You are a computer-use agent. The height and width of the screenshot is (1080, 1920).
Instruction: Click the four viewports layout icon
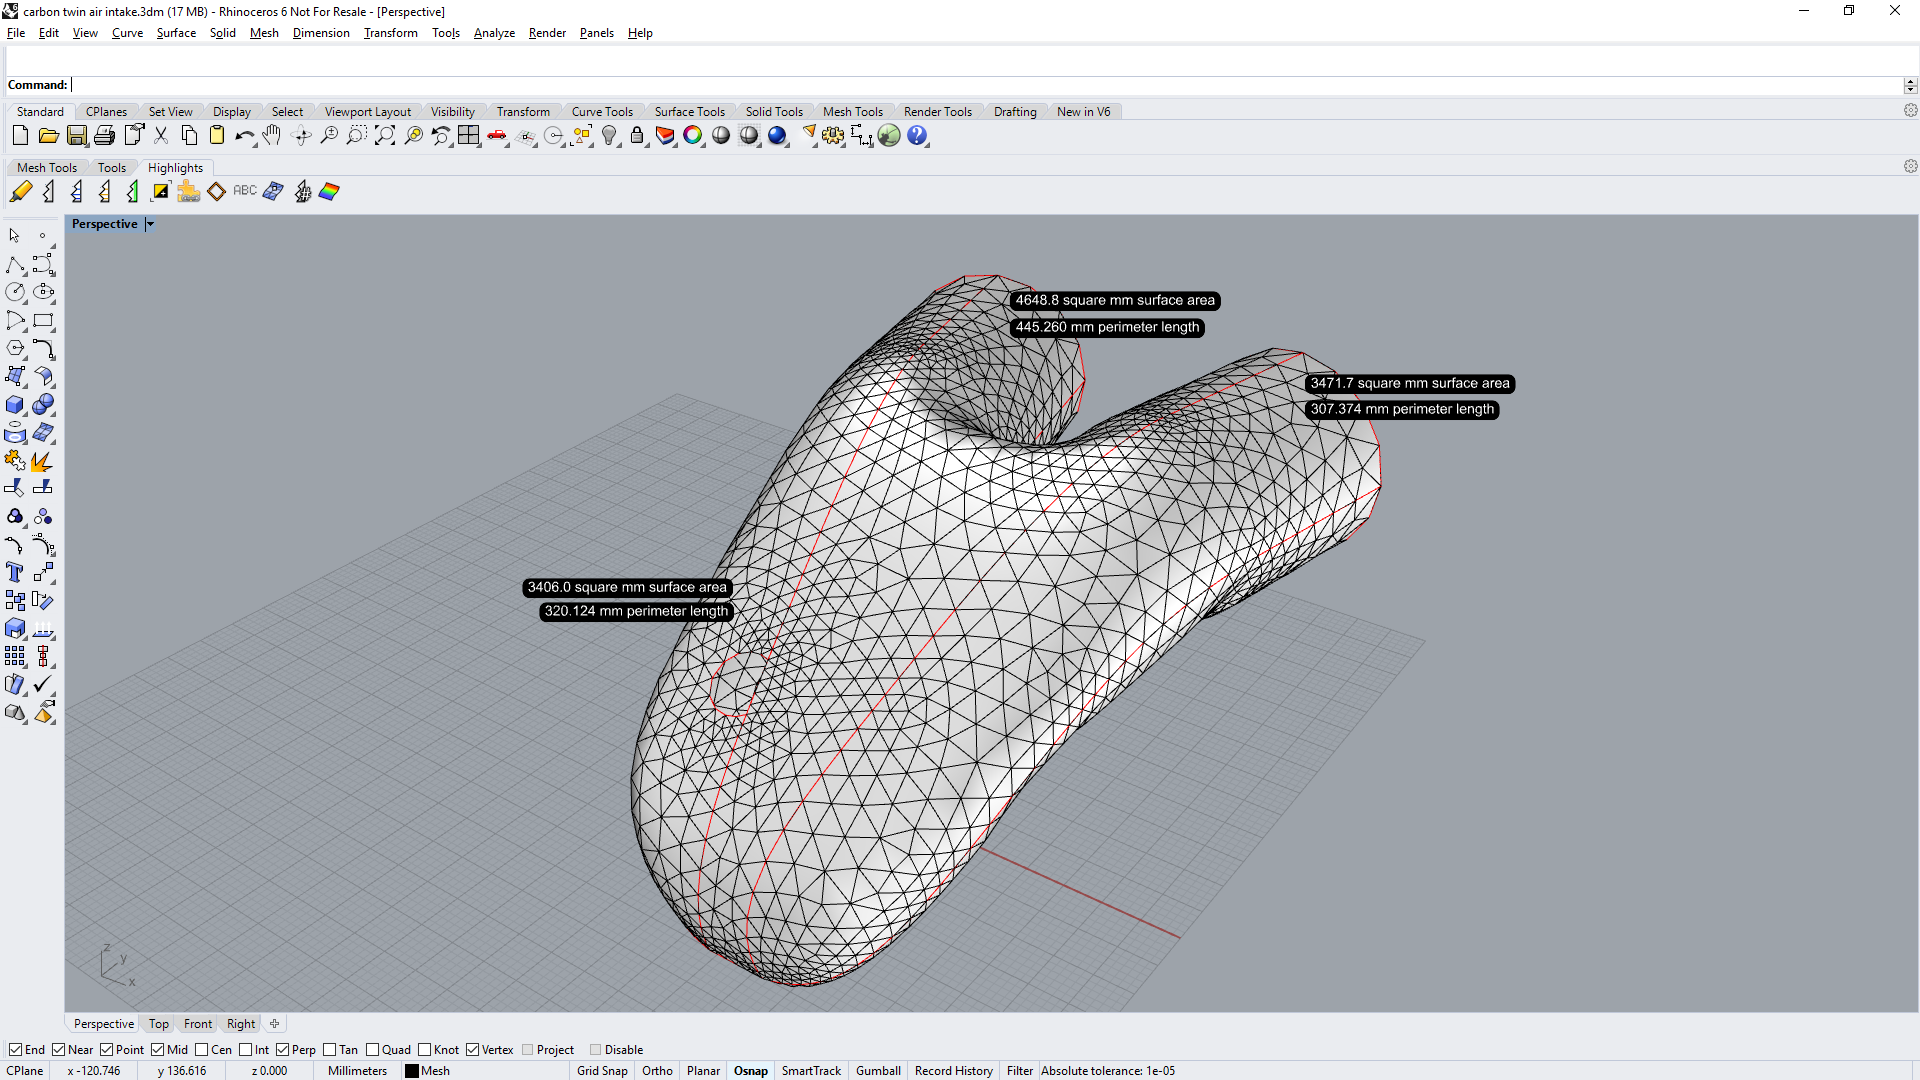click(469, 136)
